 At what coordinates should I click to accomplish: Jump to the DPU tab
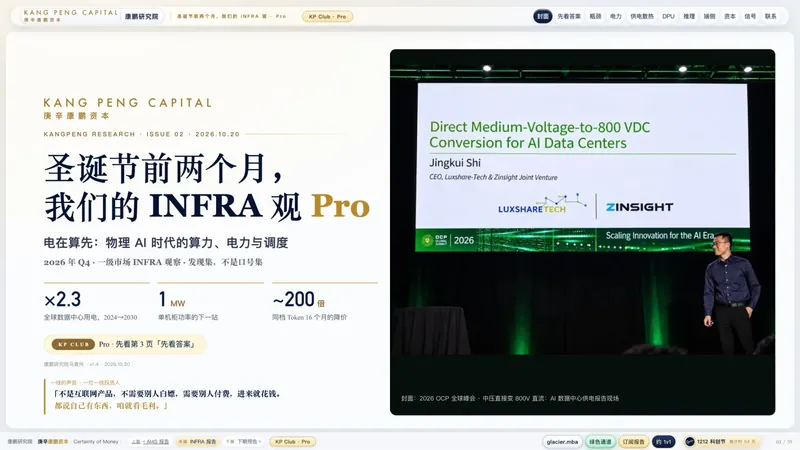point(668,16)
